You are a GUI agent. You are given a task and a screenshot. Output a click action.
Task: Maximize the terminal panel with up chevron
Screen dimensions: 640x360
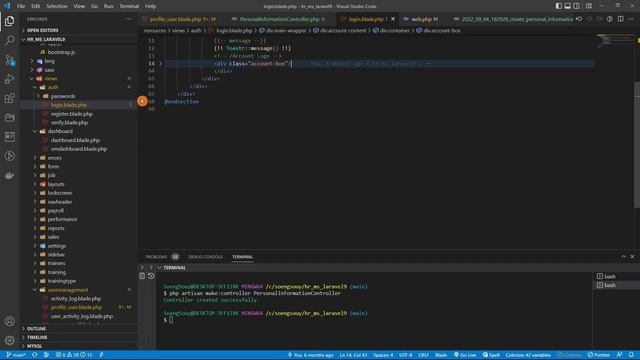click(623, 257)
